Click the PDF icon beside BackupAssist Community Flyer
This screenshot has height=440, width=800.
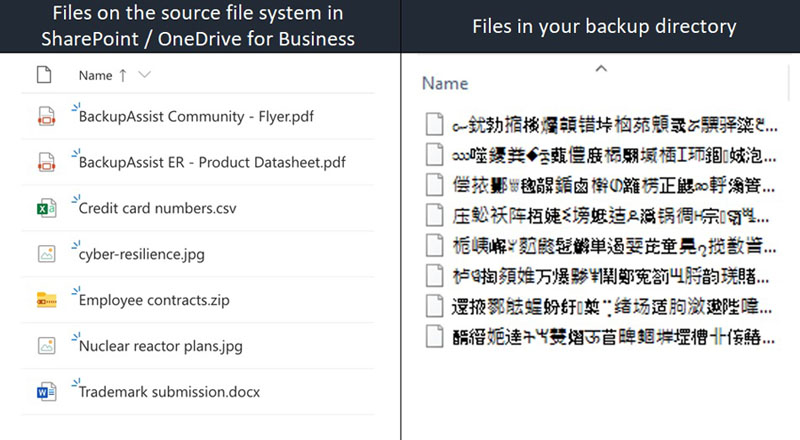[46, 116]
